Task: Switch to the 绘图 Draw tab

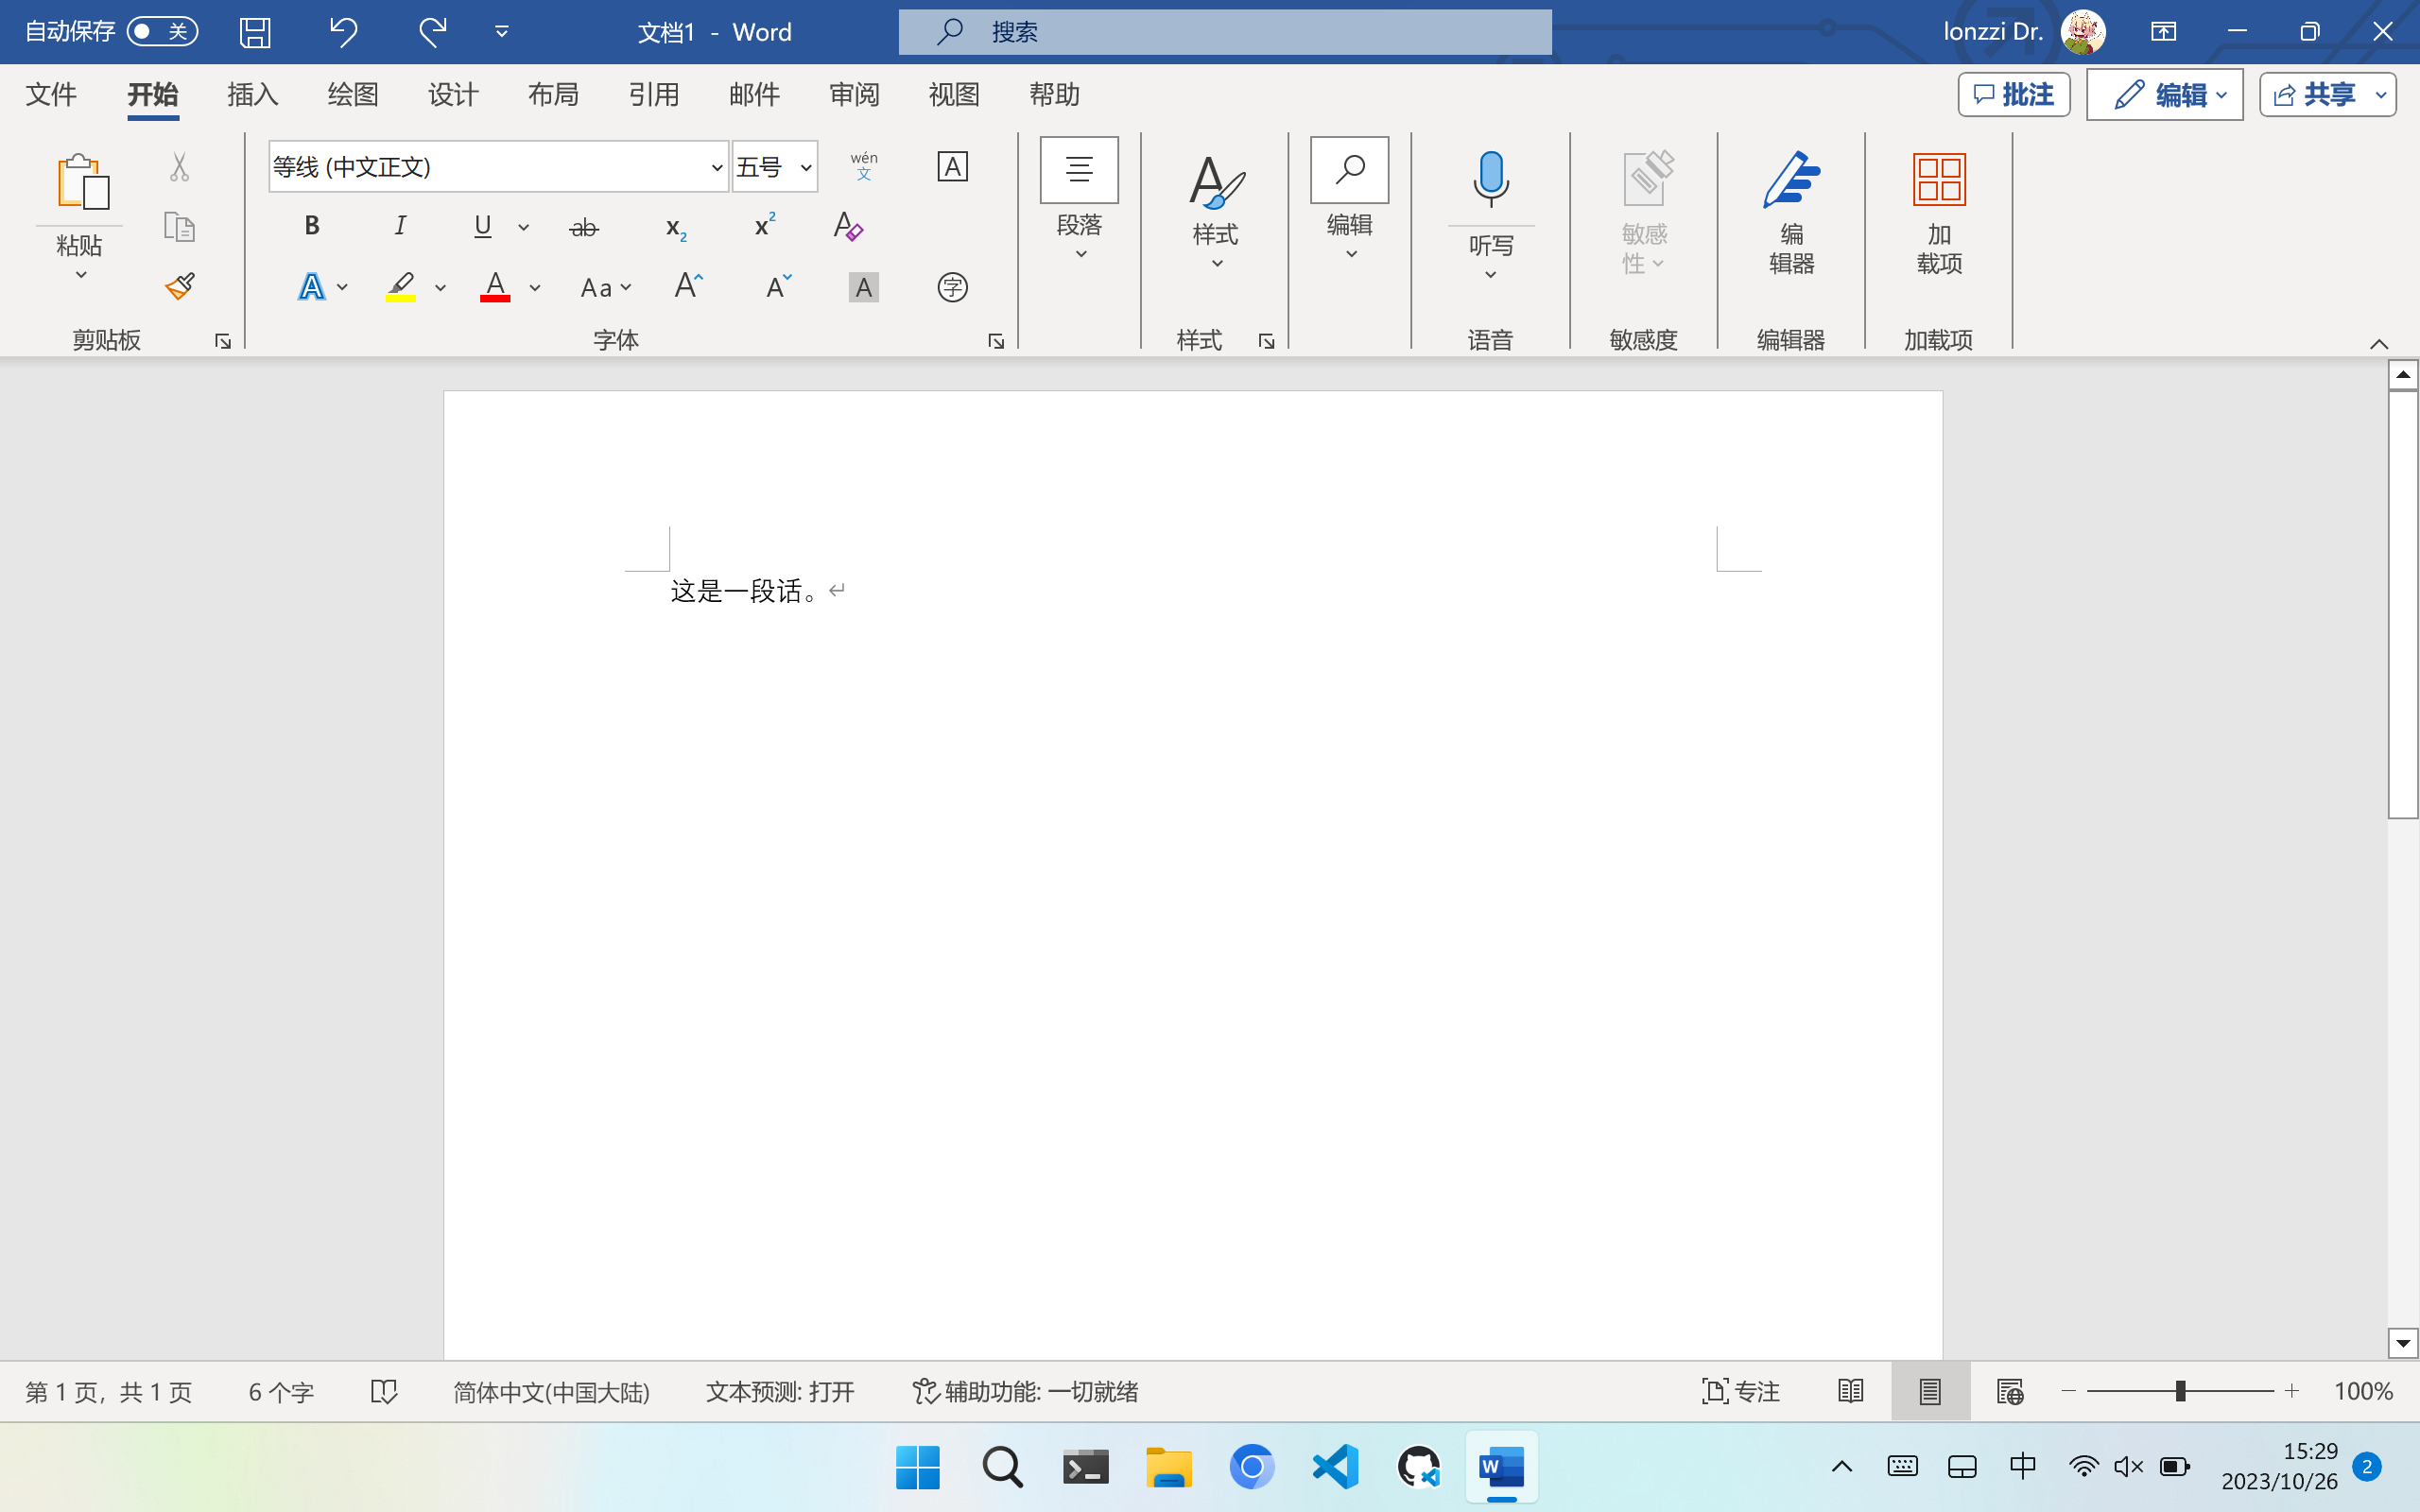Action: pos(353,95)
